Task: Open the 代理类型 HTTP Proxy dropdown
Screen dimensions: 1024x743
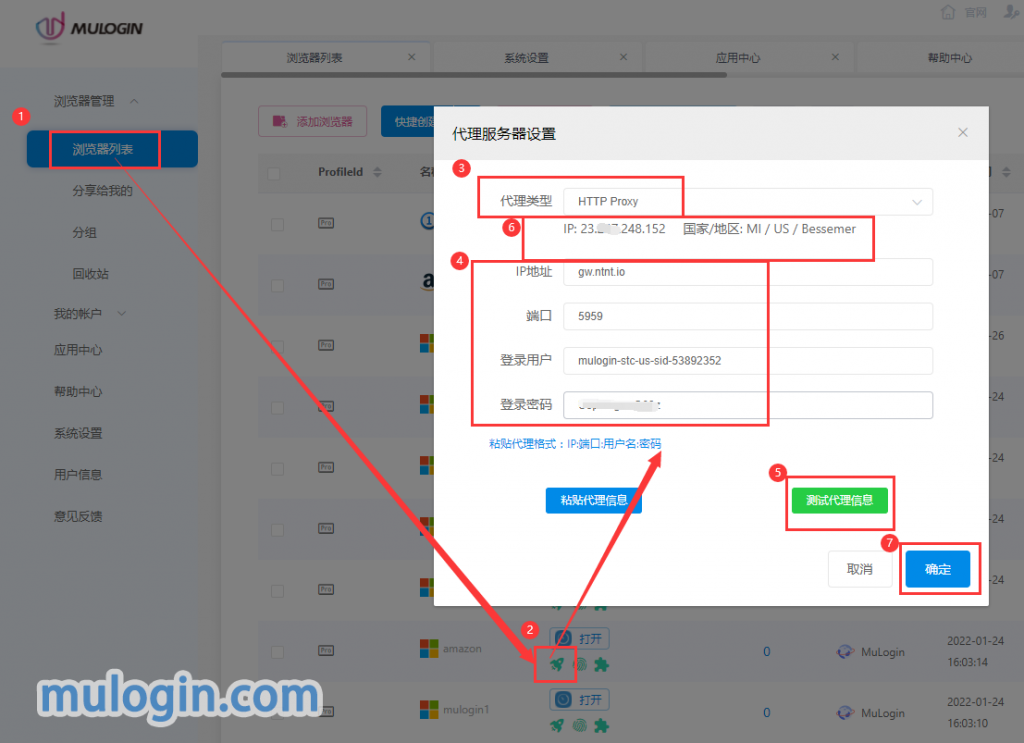Action: pyautogui.click(x=747, y=202)
